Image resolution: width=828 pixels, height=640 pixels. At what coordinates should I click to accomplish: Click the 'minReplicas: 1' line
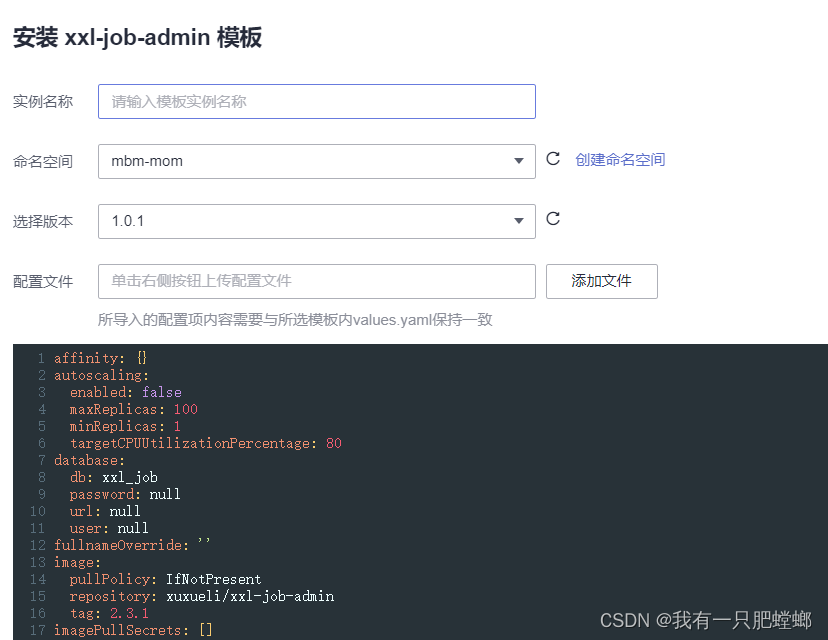pos(125,426)
